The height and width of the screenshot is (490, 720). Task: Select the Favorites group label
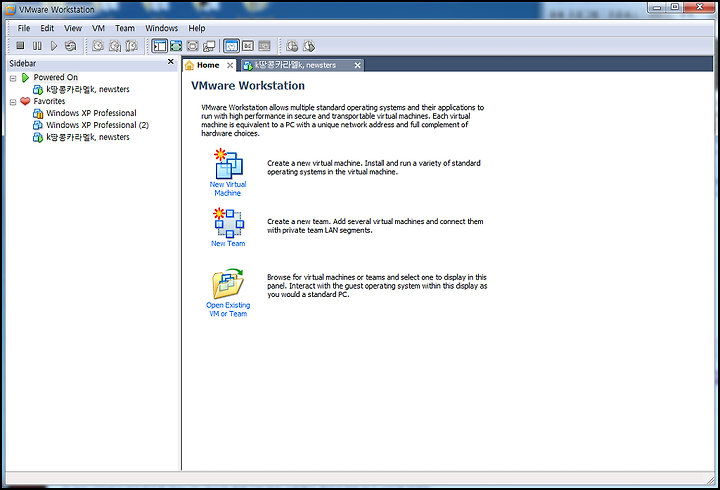click(49, 101)
